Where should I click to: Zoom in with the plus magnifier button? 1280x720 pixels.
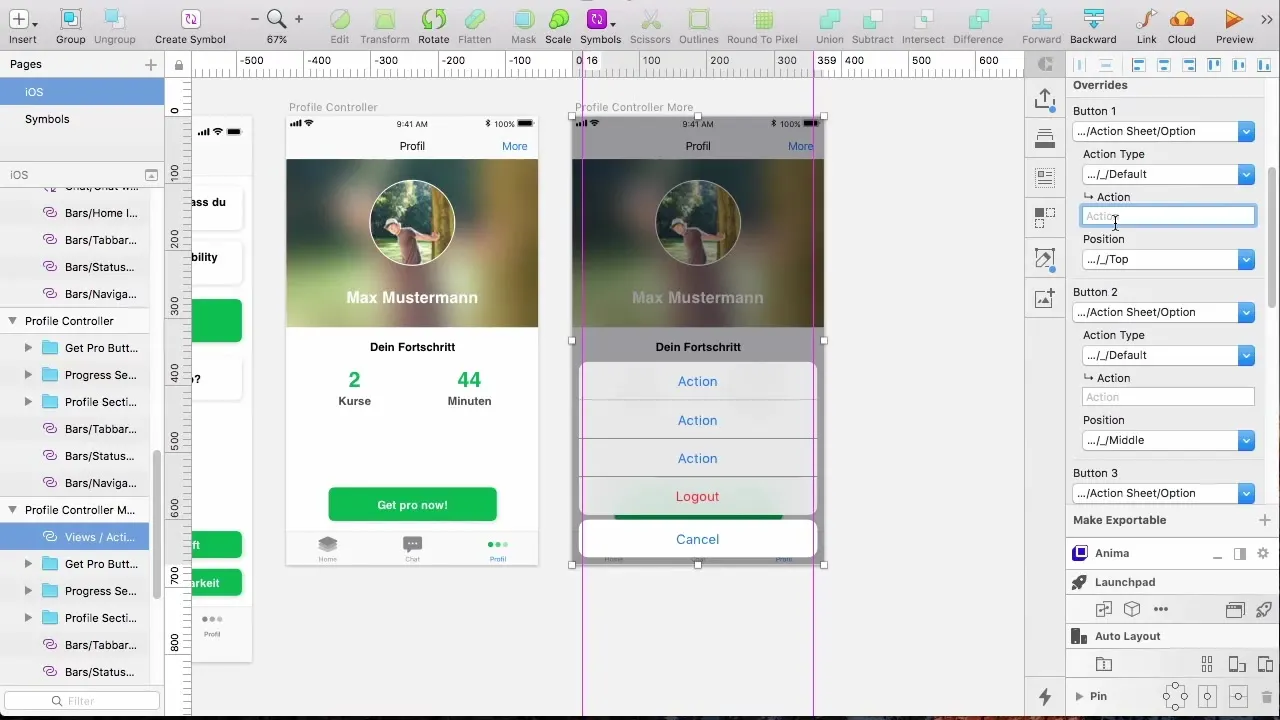[x=298, y=19]
